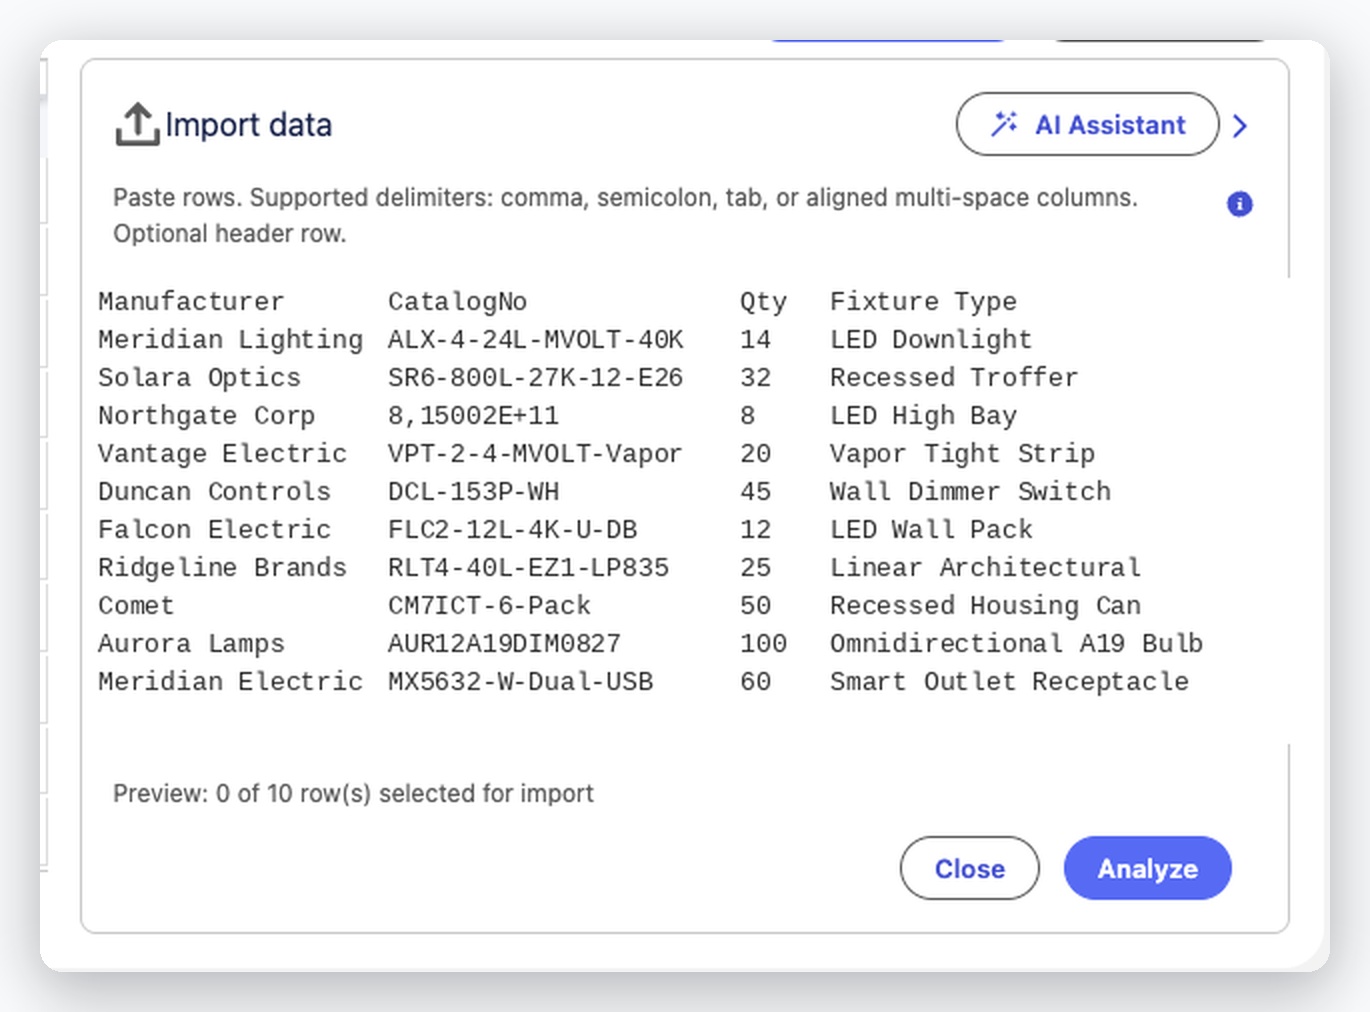
Task: Click the Fixture Type header text
Action: (923, 302)
